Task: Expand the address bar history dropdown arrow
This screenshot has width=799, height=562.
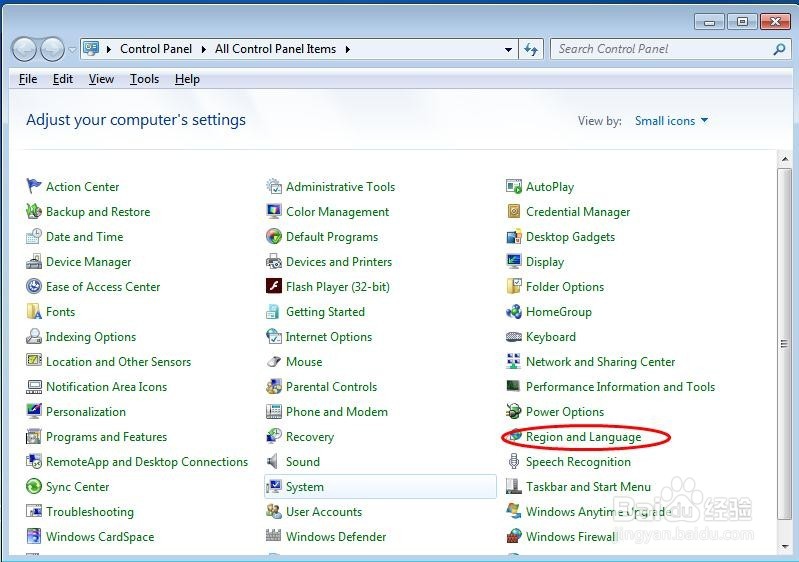Action: (508, 49)
